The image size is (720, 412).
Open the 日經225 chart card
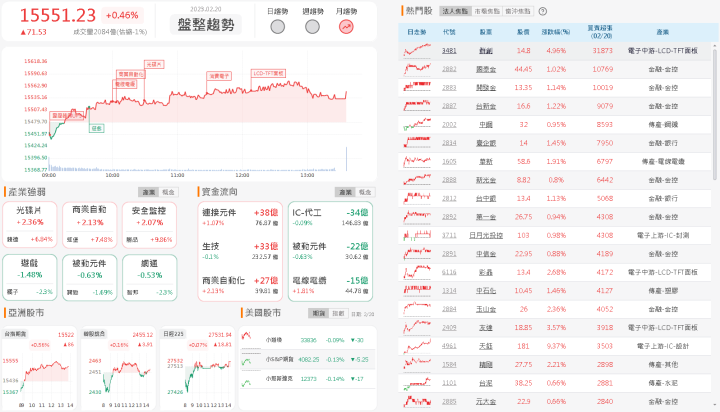[x=197, y=368]
